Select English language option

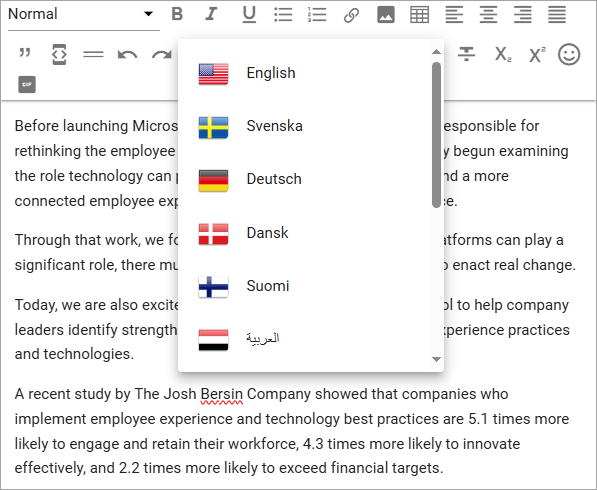(x=303, y=73)
